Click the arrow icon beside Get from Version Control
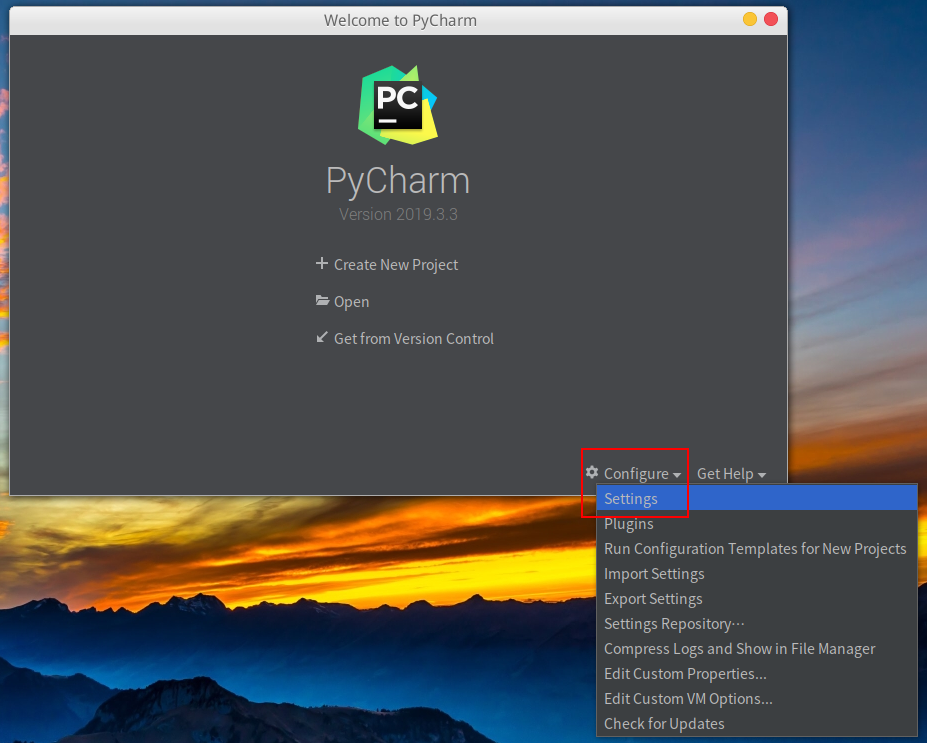Screen dimensions: 927x743 [322, 337]
